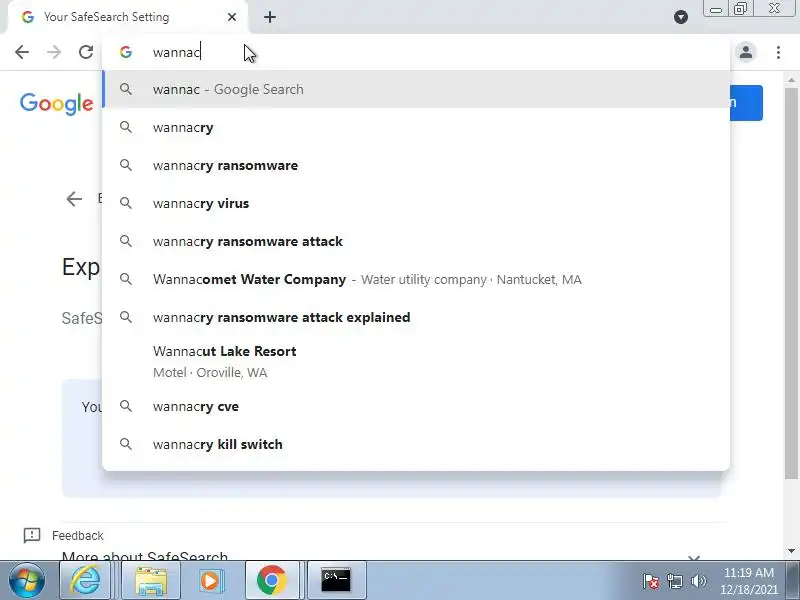Screen dimensions: 800x600
Task: Open the Command Prompt taskbar window
Action: point(336,581)
